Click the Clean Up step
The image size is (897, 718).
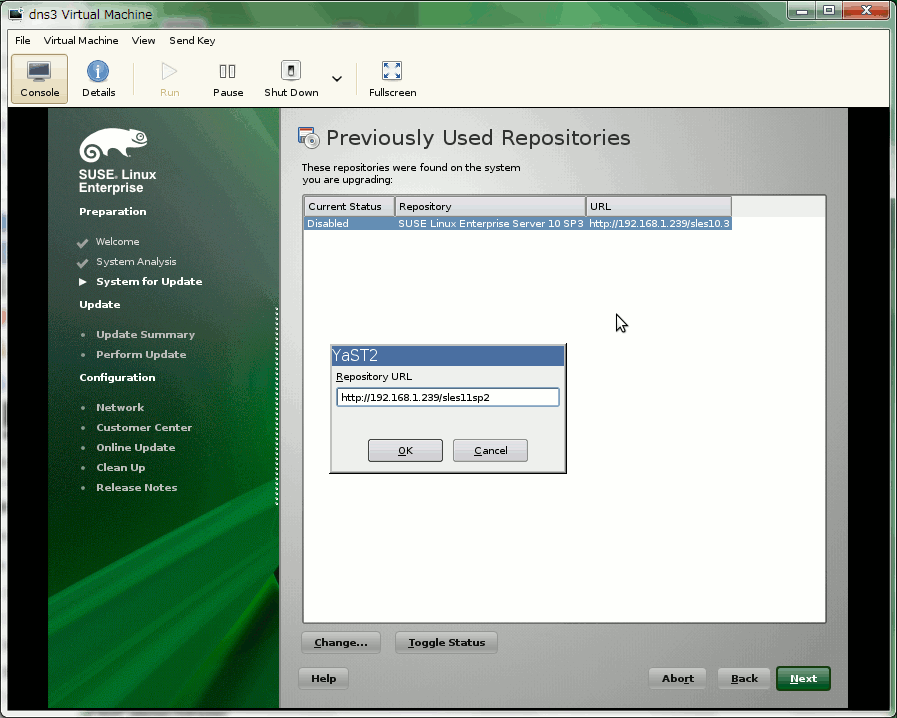coord(121,467)
